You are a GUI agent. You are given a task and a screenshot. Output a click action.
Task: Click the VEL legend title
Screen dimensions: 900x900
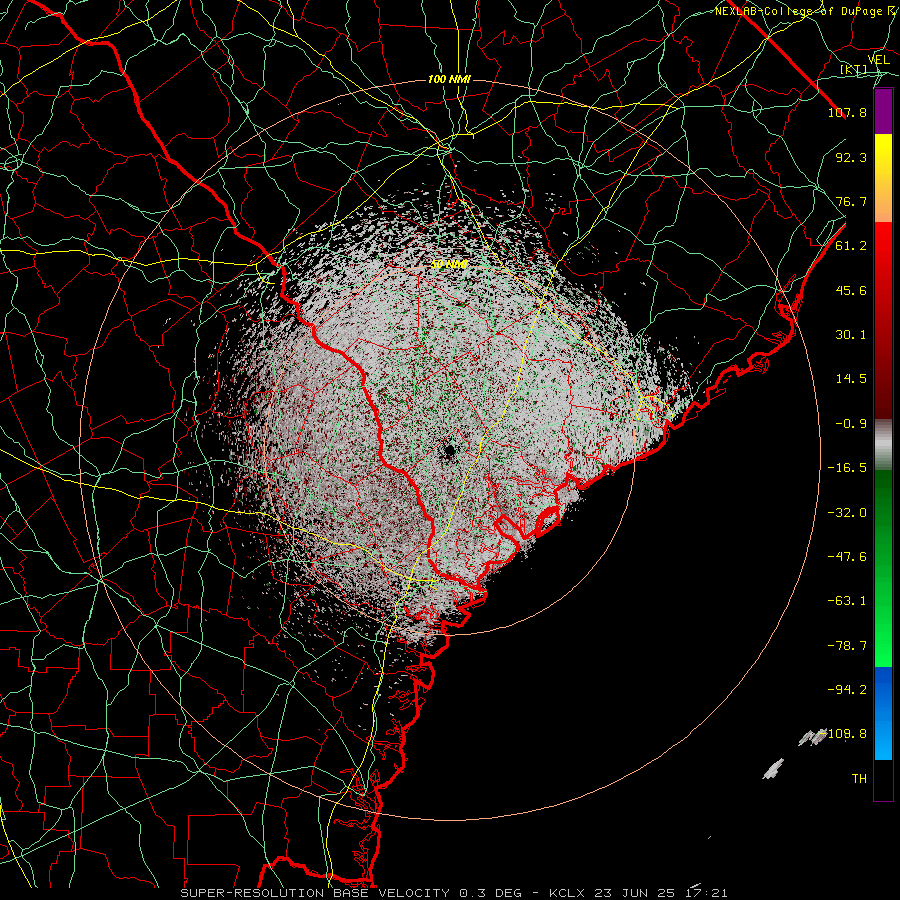pos(878,60)
